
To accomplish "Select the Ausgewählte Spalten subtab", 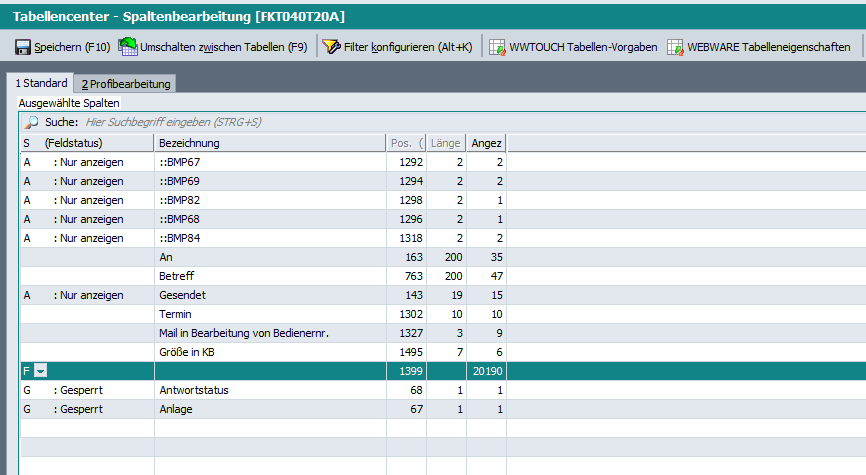I will pyautogui.click(x=69, y=103).
